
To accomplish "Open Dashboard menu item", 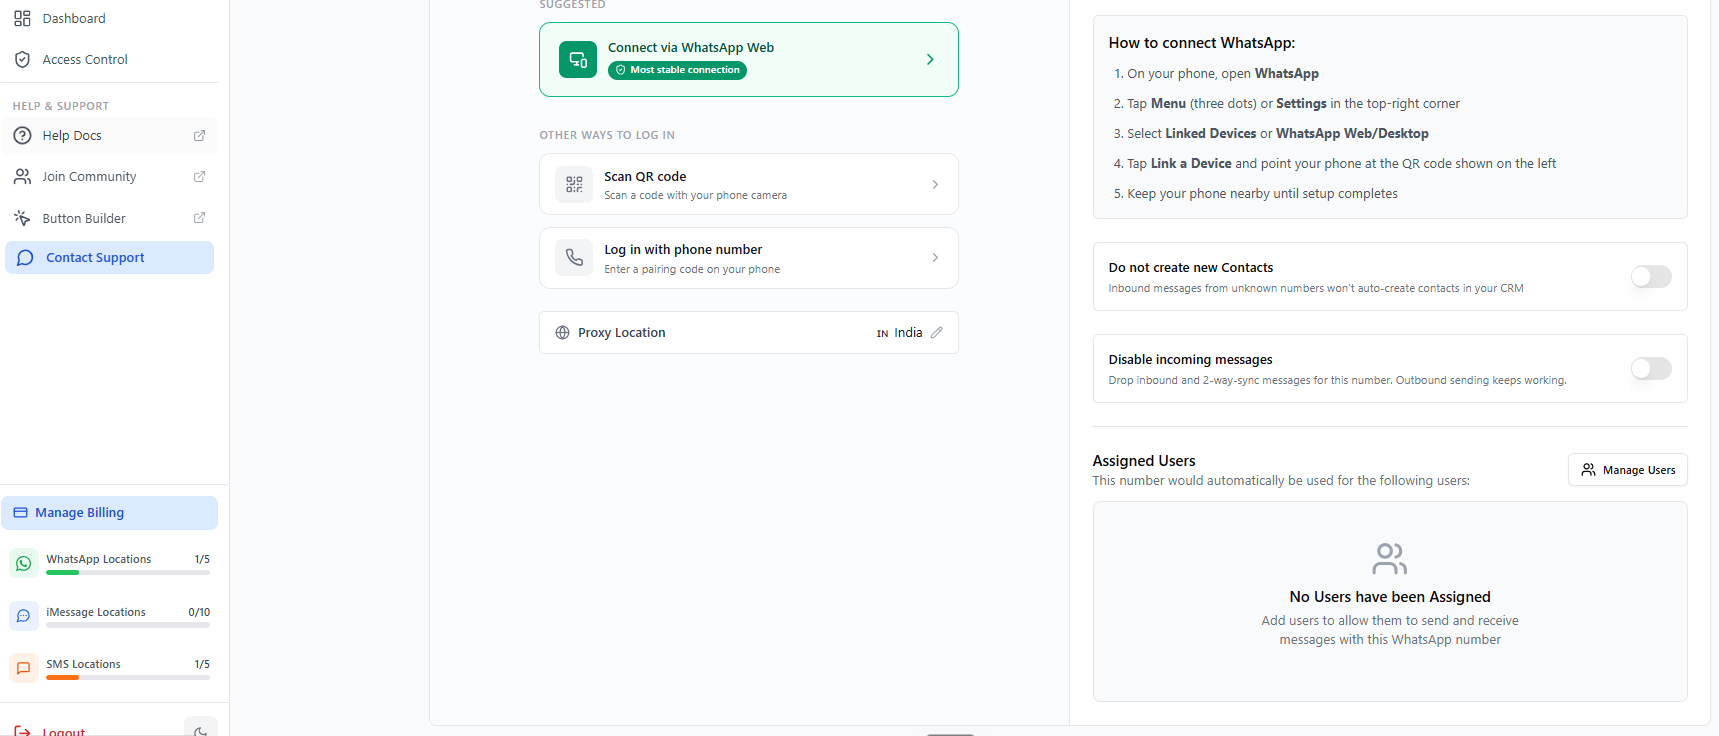I will 110,18.
